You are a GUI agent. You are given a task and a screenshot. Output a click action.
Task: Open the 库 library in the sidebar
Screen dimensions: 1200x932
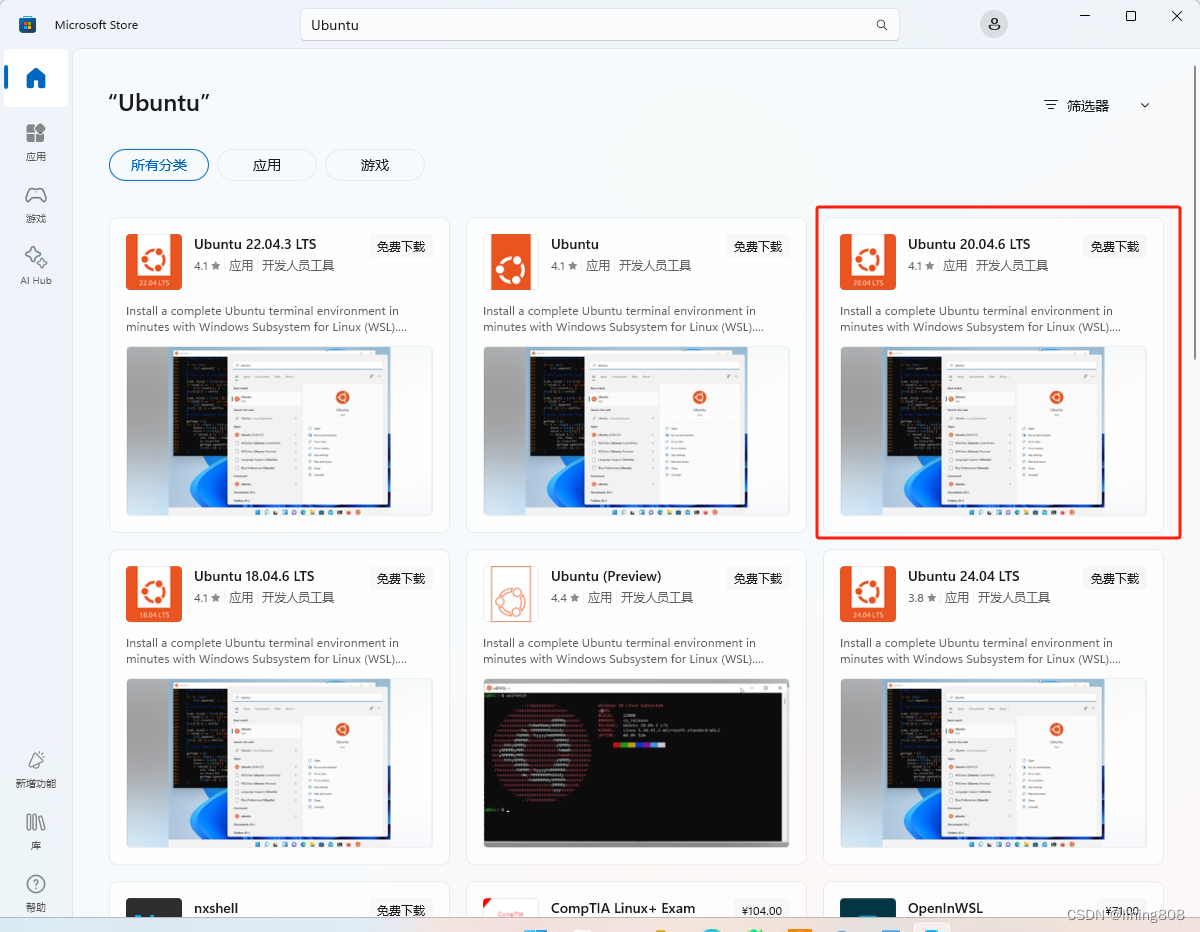point(36,831)
